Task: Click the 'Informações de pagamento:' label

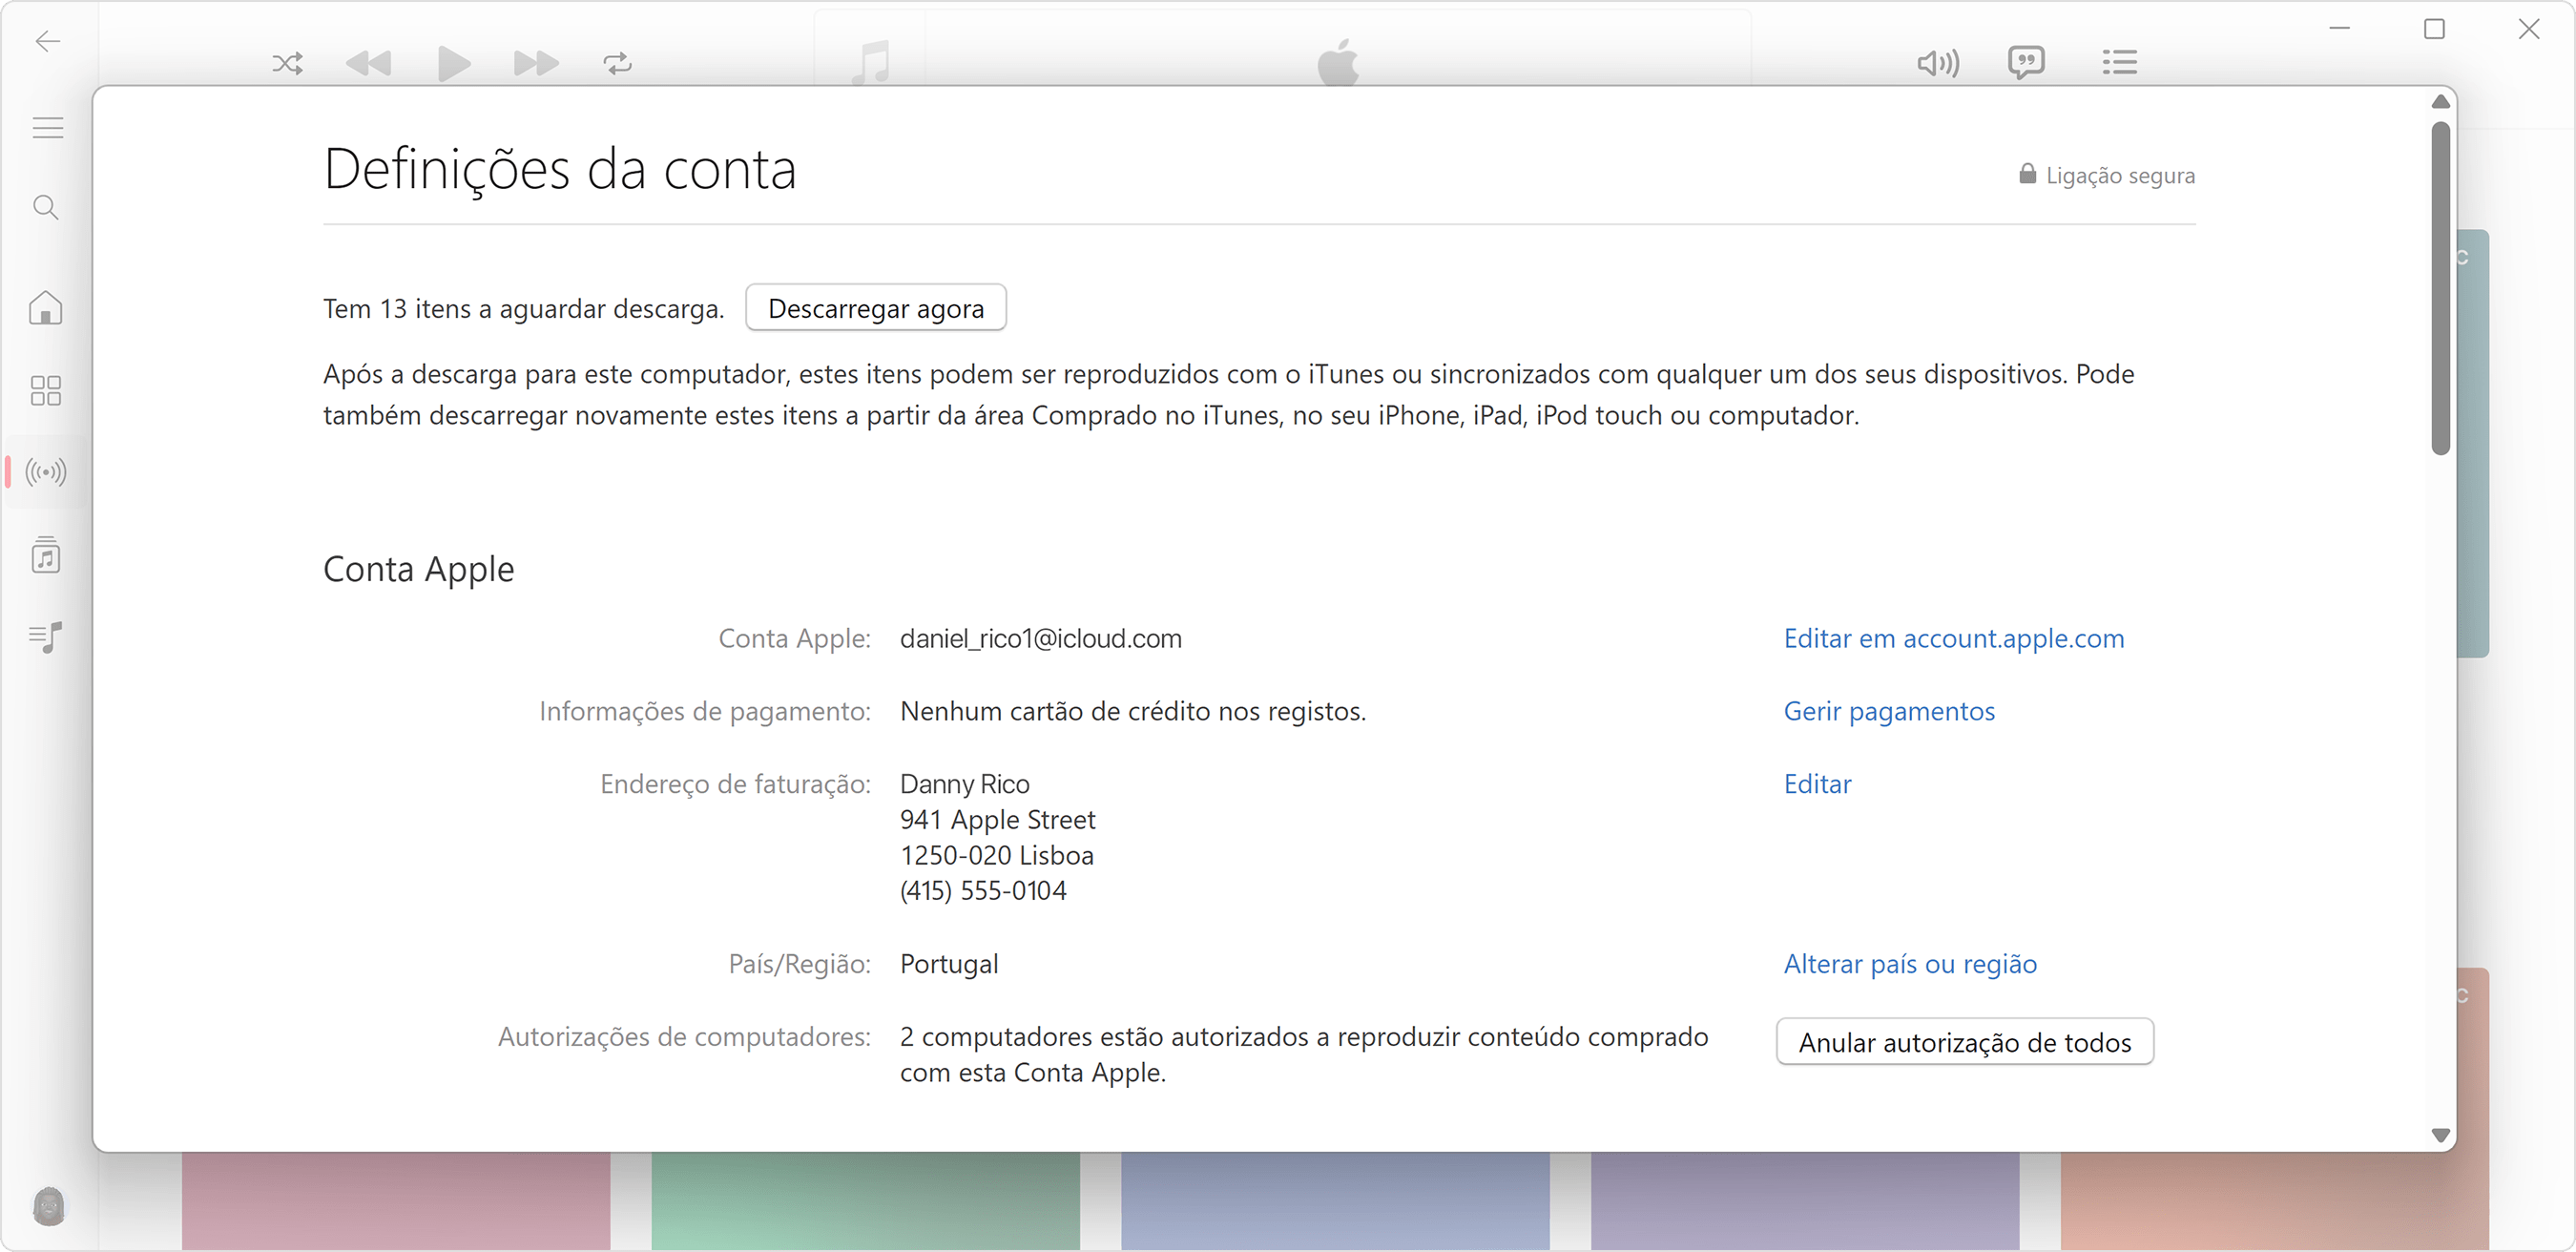Action: 705,711
